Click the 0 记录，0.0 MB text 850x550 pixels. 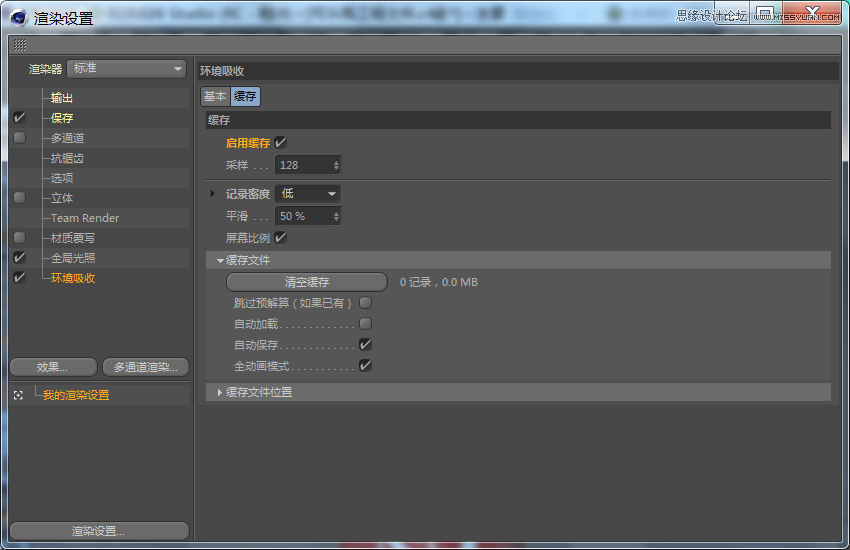pyautogui.click(x=439, y=282)
